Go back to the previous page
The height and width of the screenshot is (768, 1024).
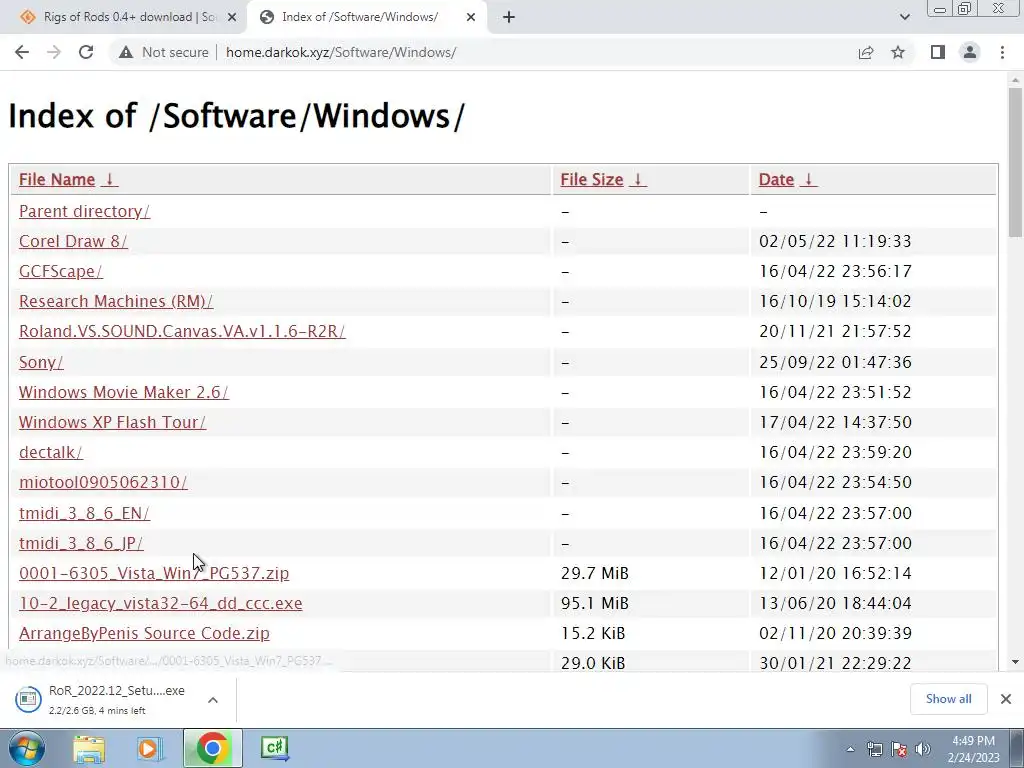tap(22, 52)
